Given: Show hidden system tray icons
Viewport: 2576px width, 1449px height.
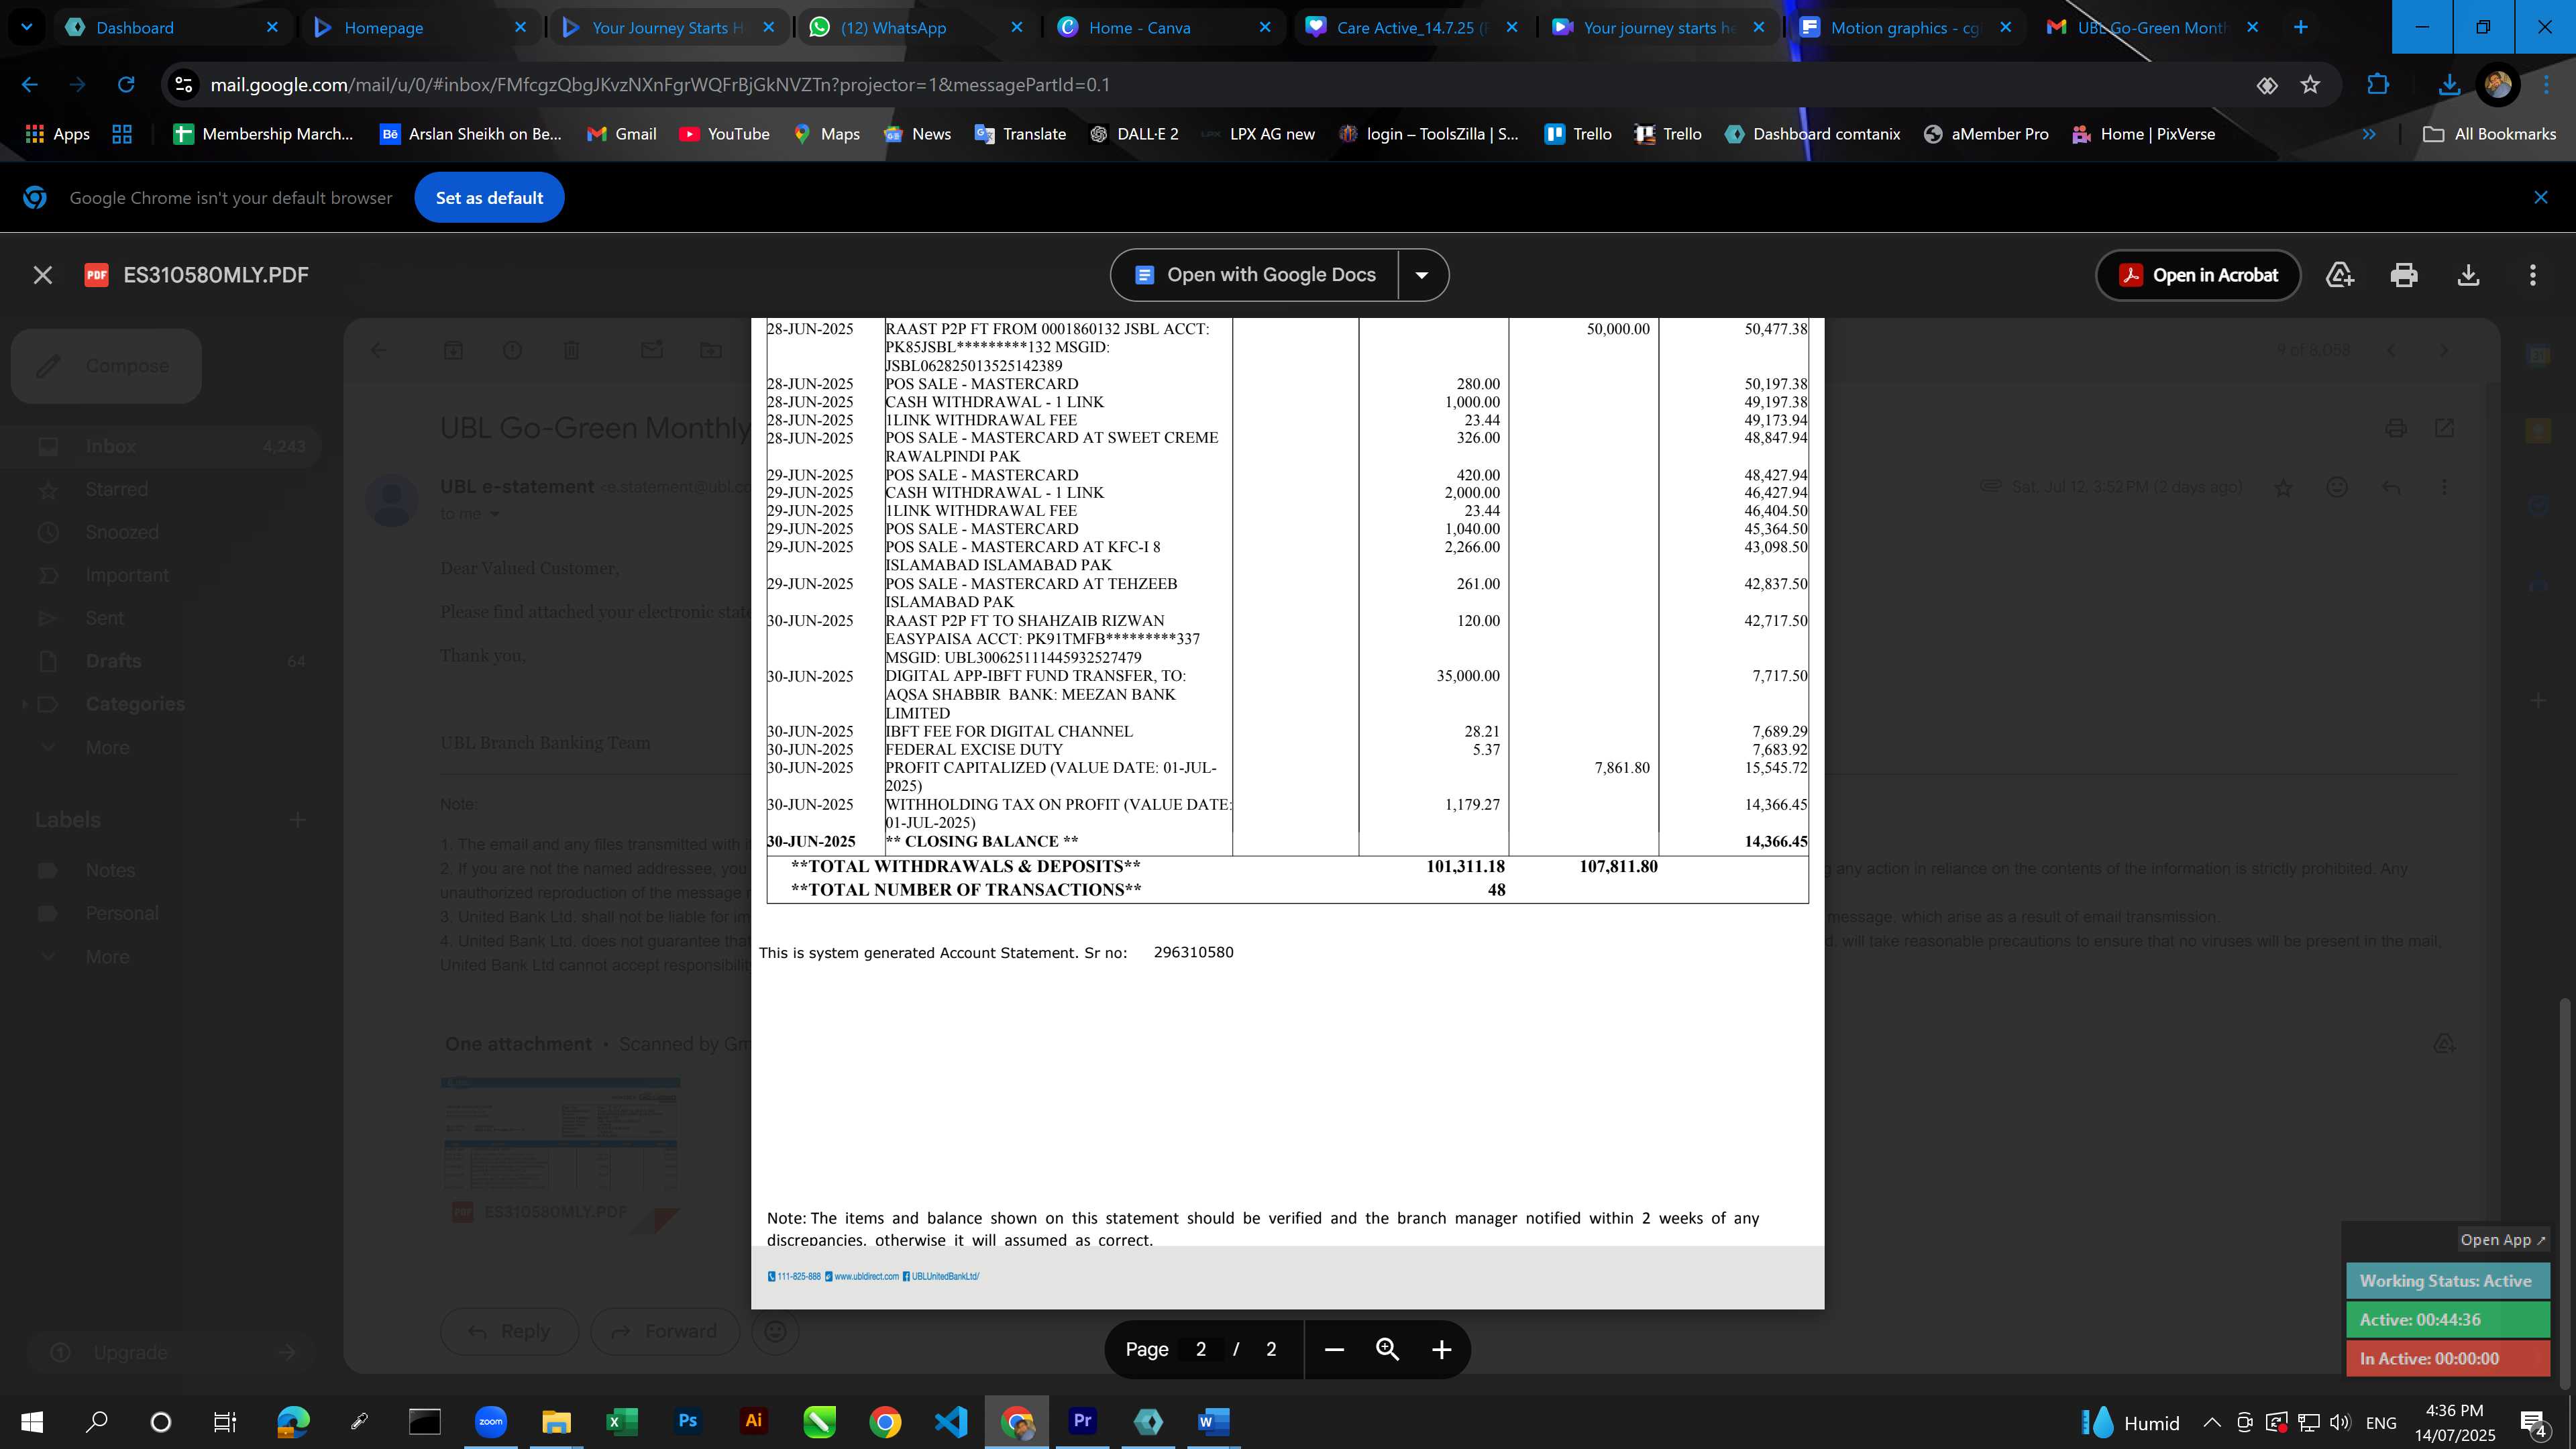Looking at the screenshot, I should pos(2212,1423).
